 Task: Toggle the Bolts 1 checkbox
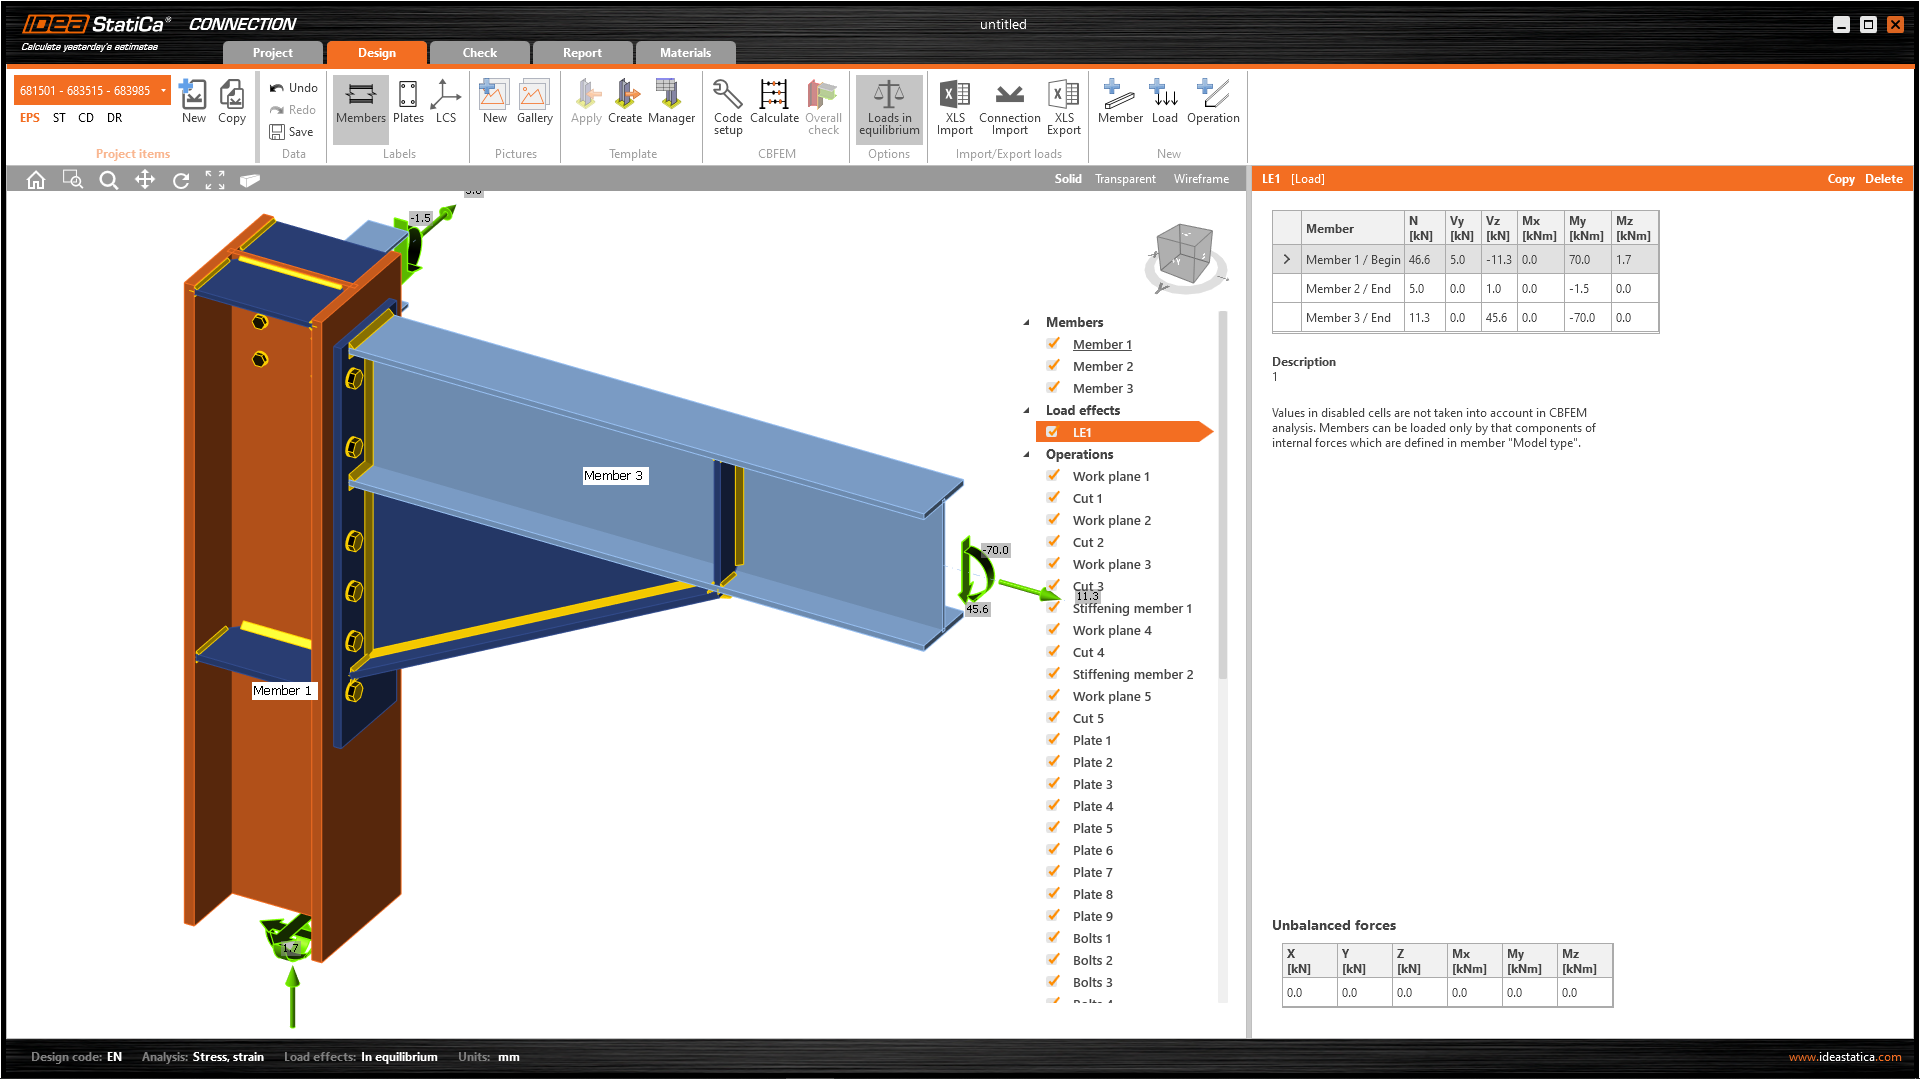click(x=1053, y=938)
